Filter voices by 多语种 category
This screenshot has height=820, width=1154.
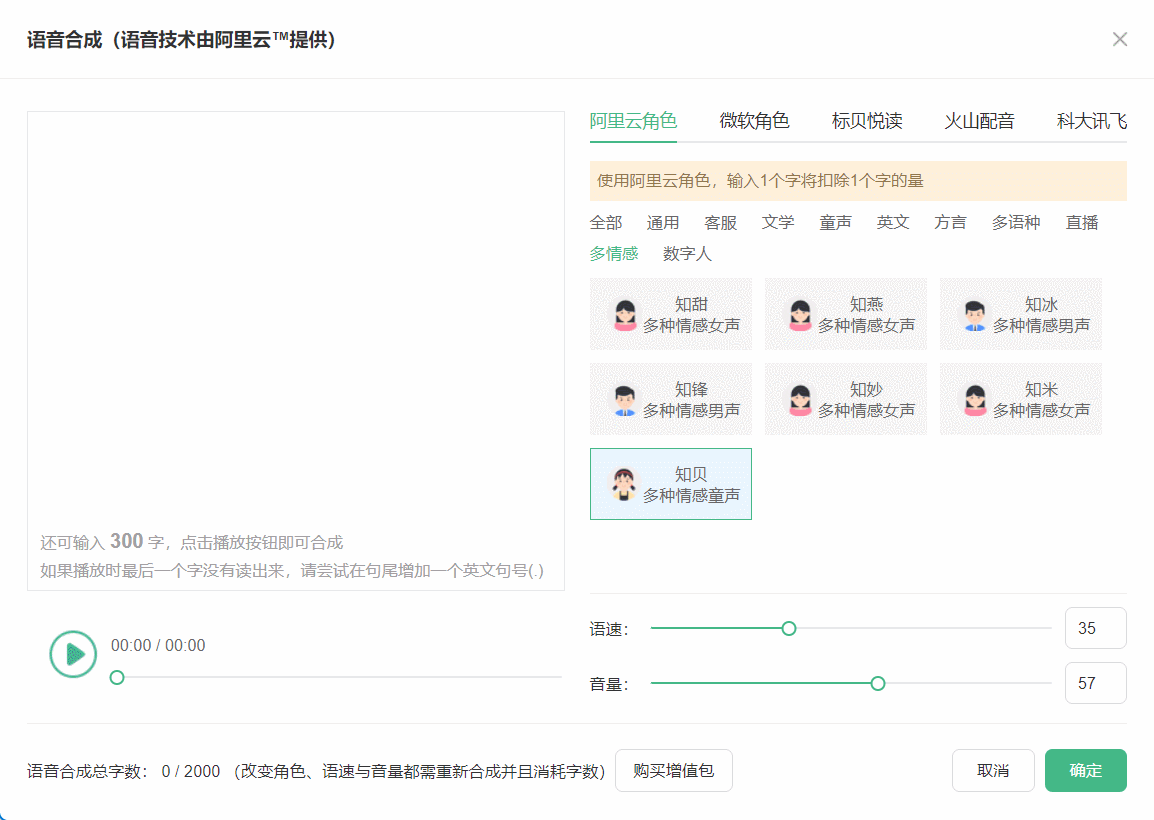[1016, 222]
